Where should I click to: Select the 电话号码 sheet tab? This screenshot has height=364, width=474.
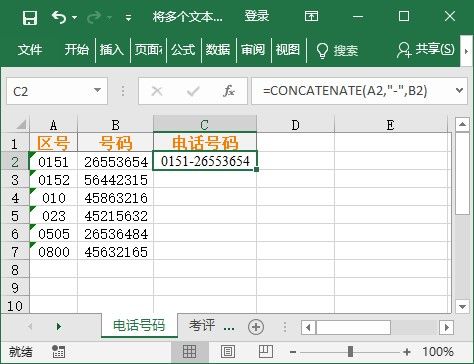pos(139,325)
